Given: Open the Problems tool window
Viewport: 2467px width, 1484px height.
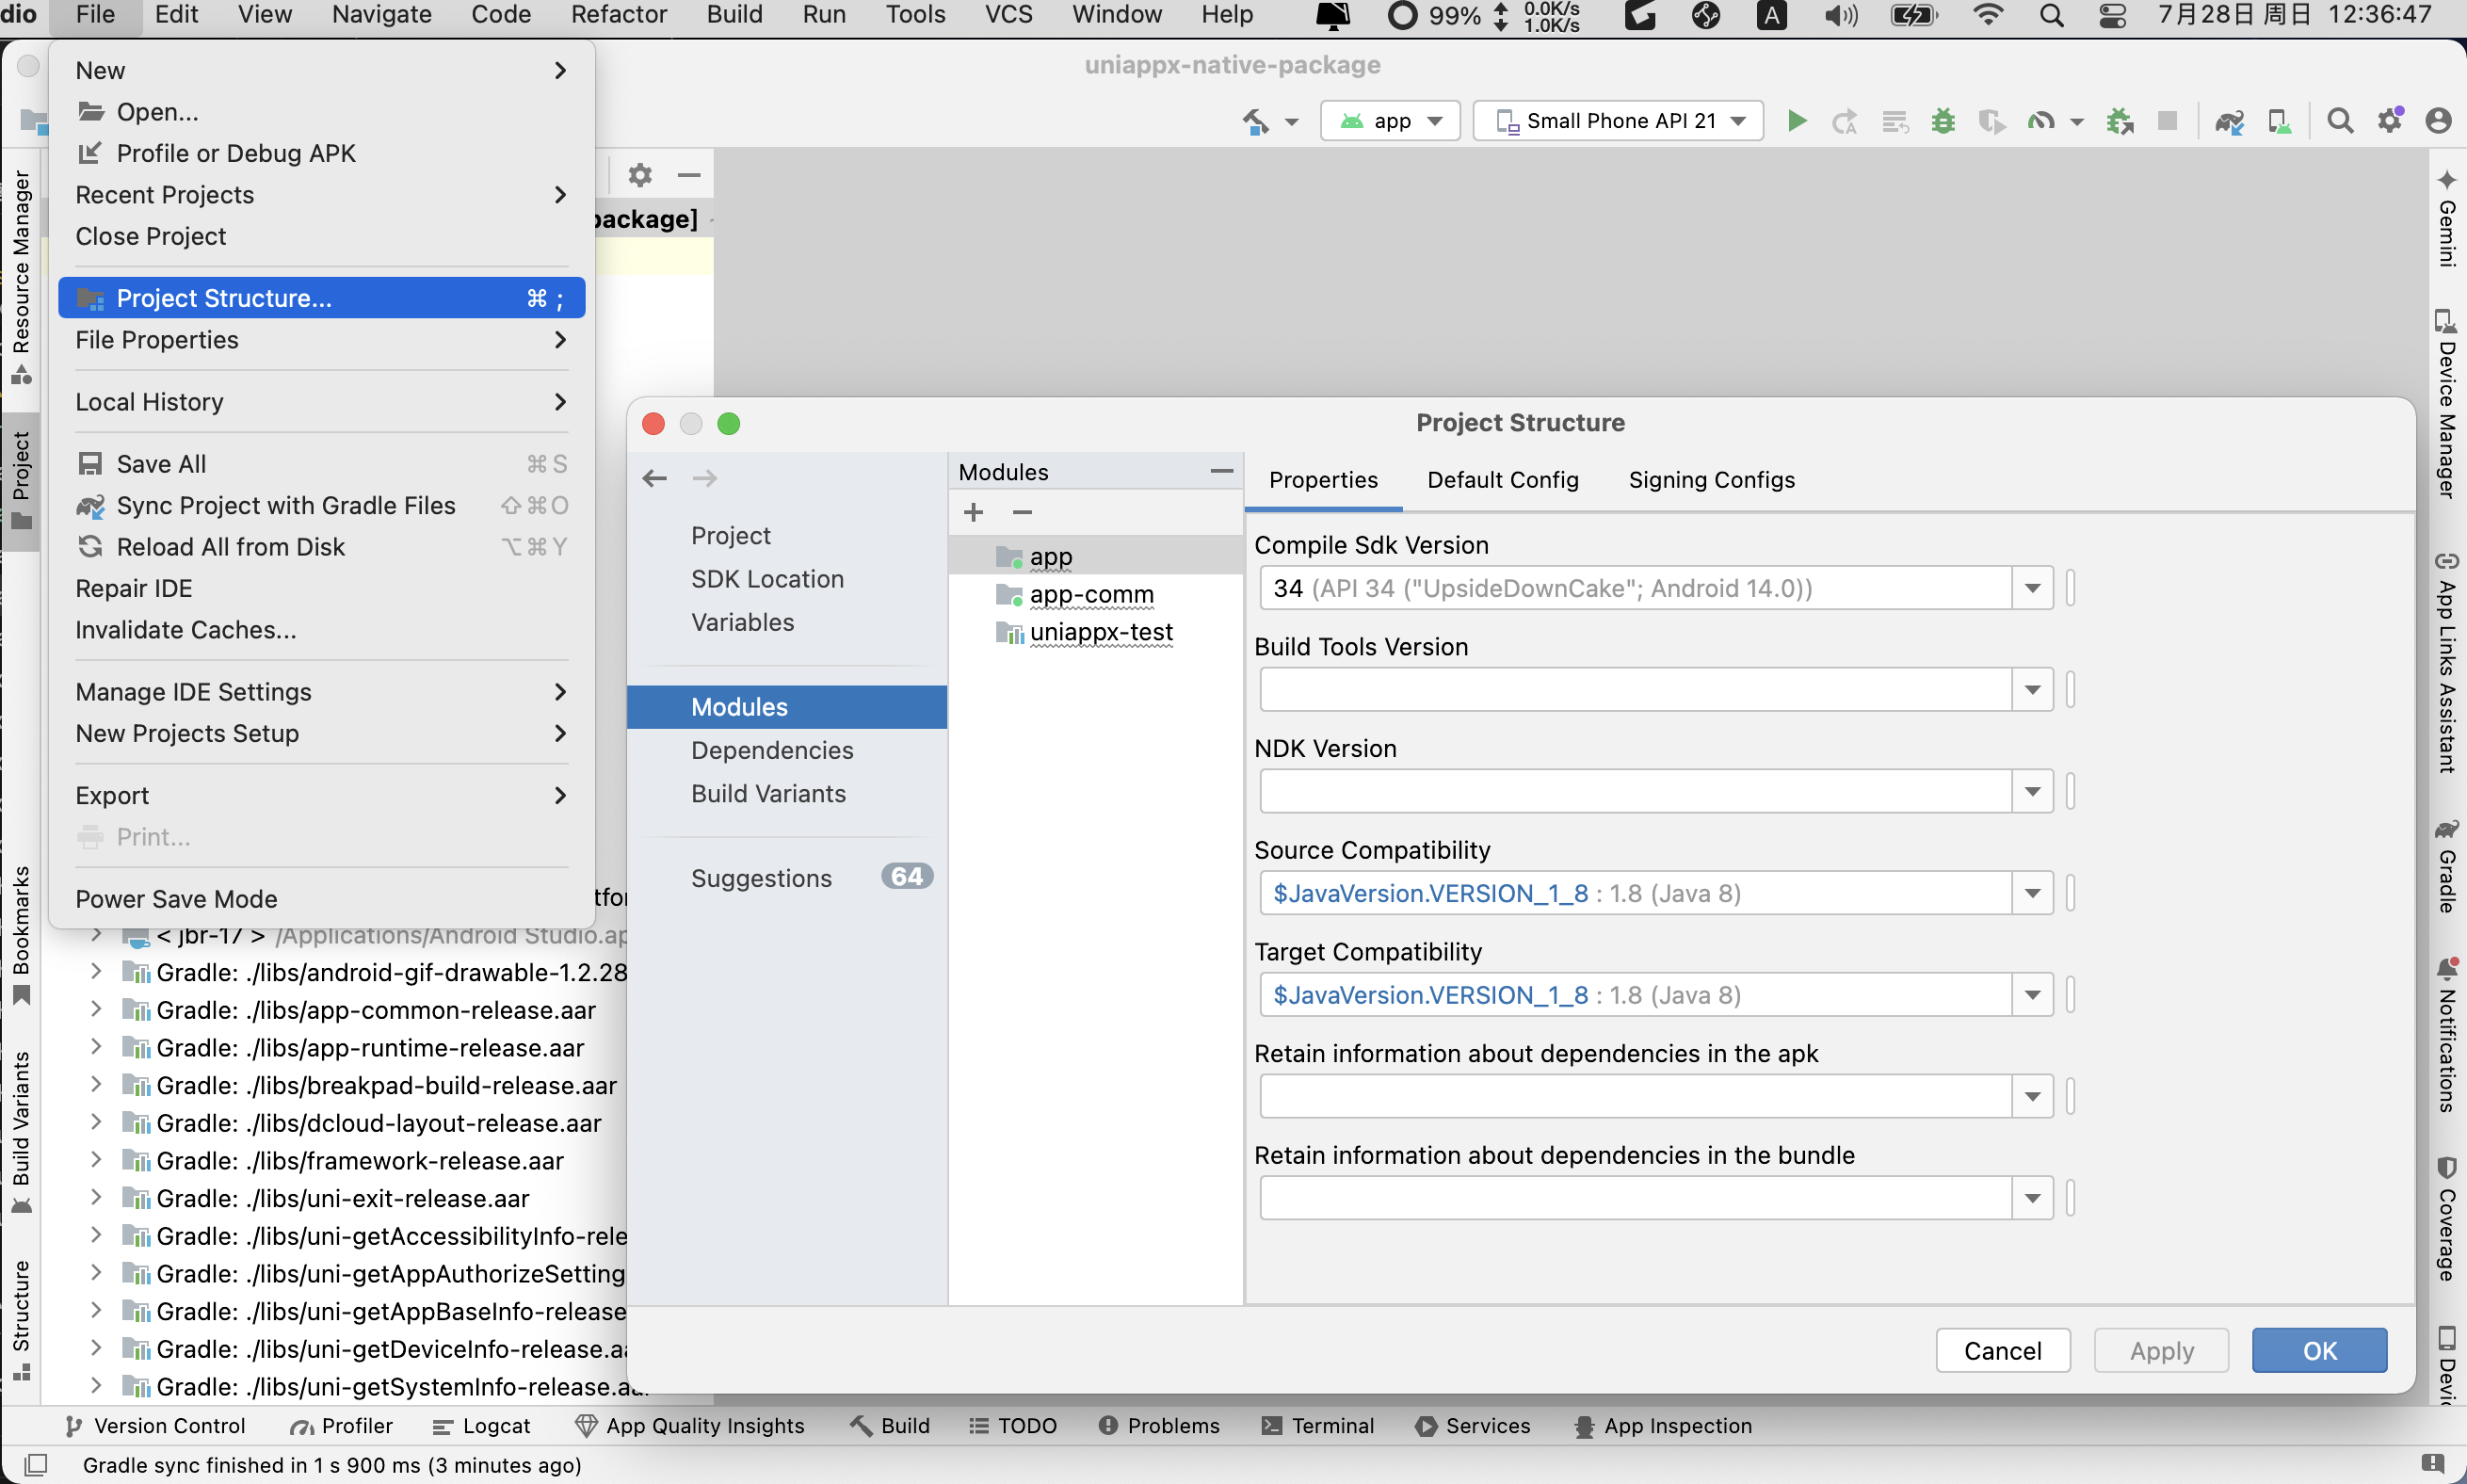Looking at the screenshot, I should [x=1158, y=1426].
